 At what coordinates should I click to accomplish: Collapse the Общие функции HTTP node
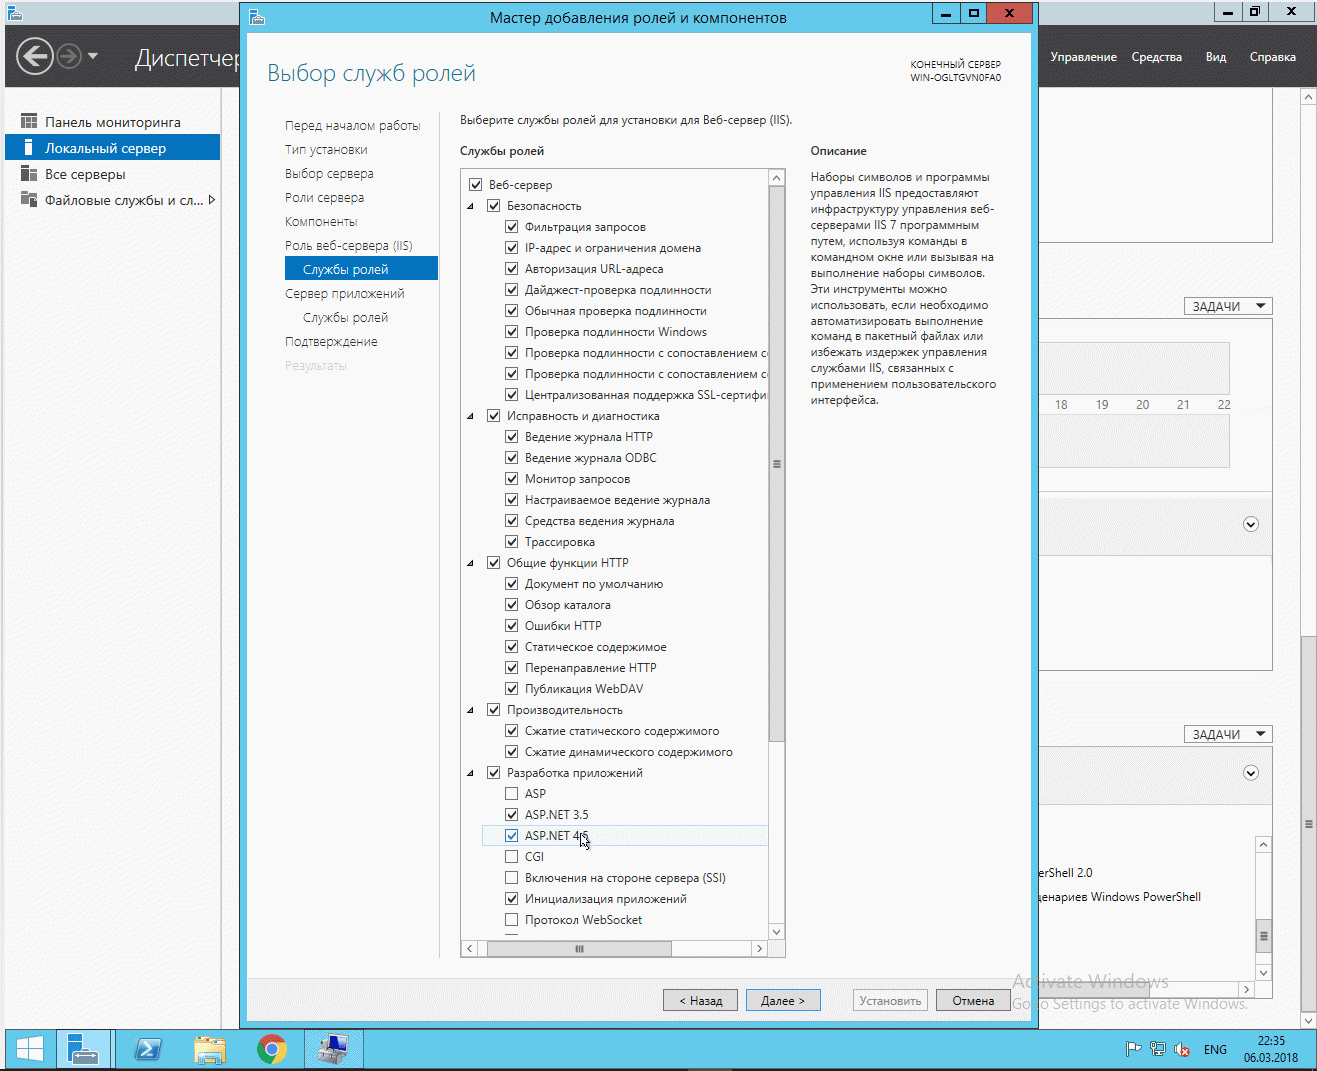[x=471, y=563]
